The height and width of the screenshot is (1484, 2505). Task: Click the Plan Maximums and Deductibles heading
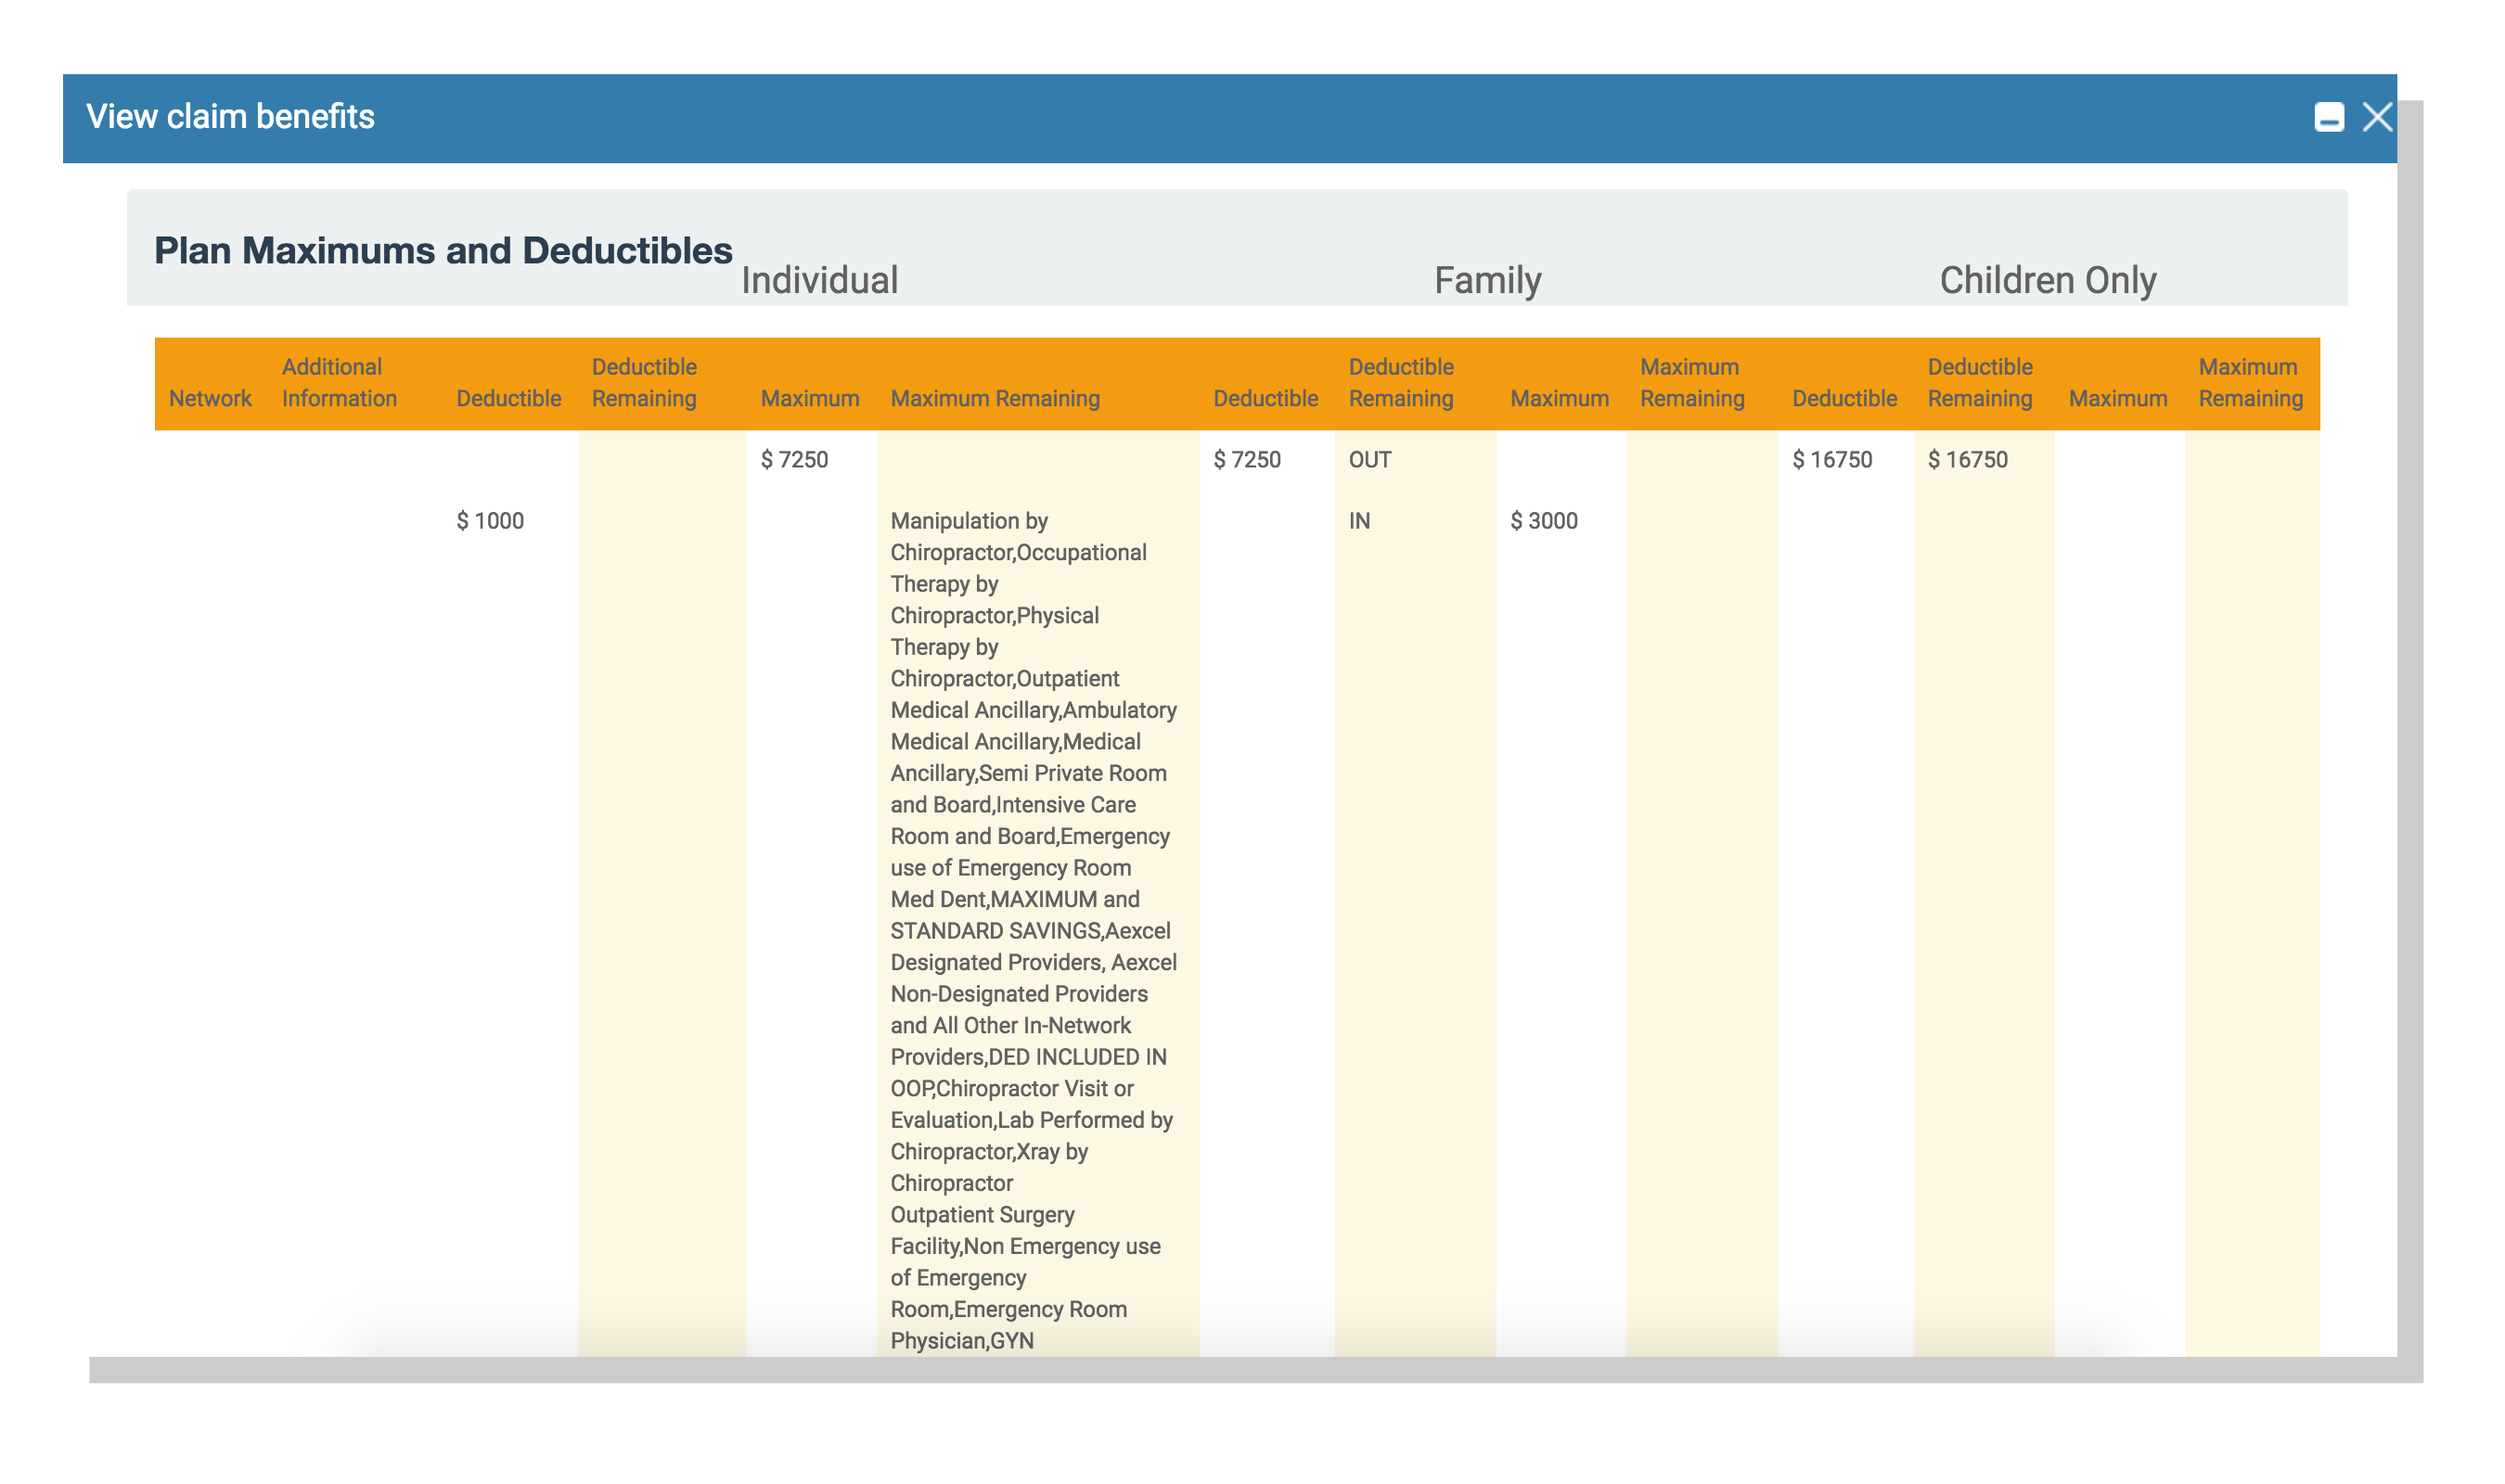(x=443, y=251)
